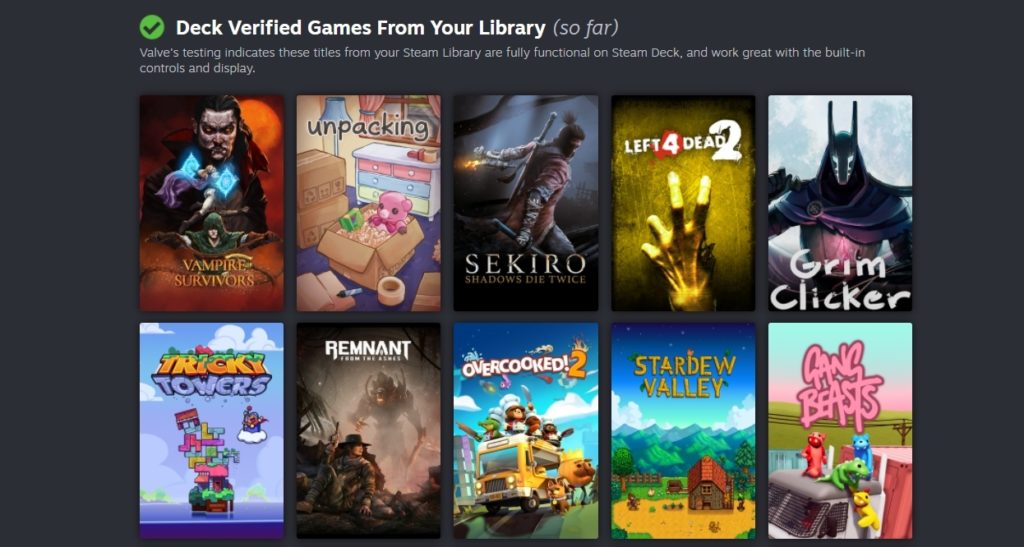Choose the Overcooked! 2 game tile
This screenshot has width=1024, height=547.
click(526, 431)
